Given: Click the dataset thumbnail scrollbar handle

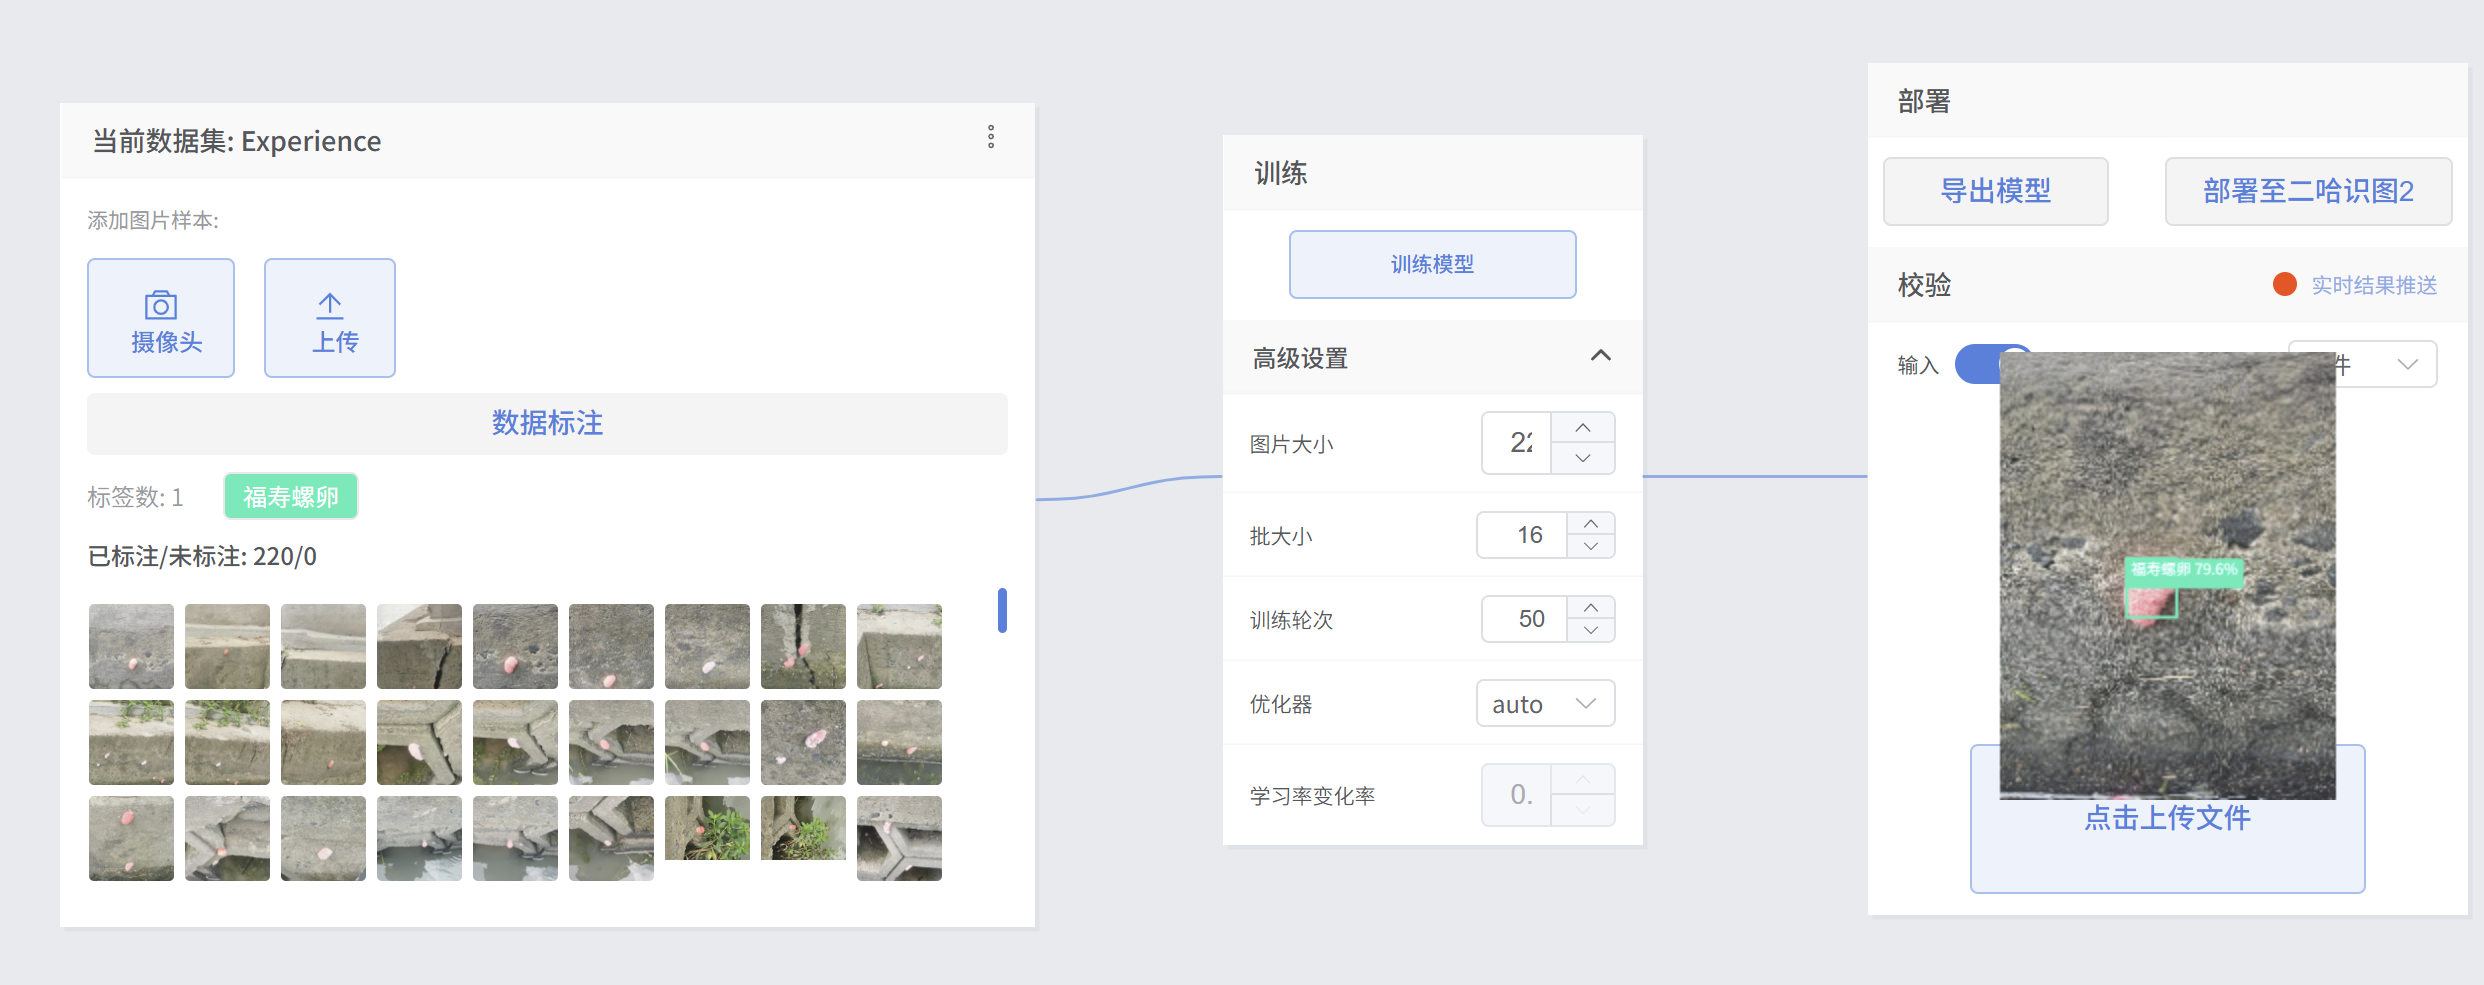Looking at the screenshot, I should click(x=1002, y=610).
